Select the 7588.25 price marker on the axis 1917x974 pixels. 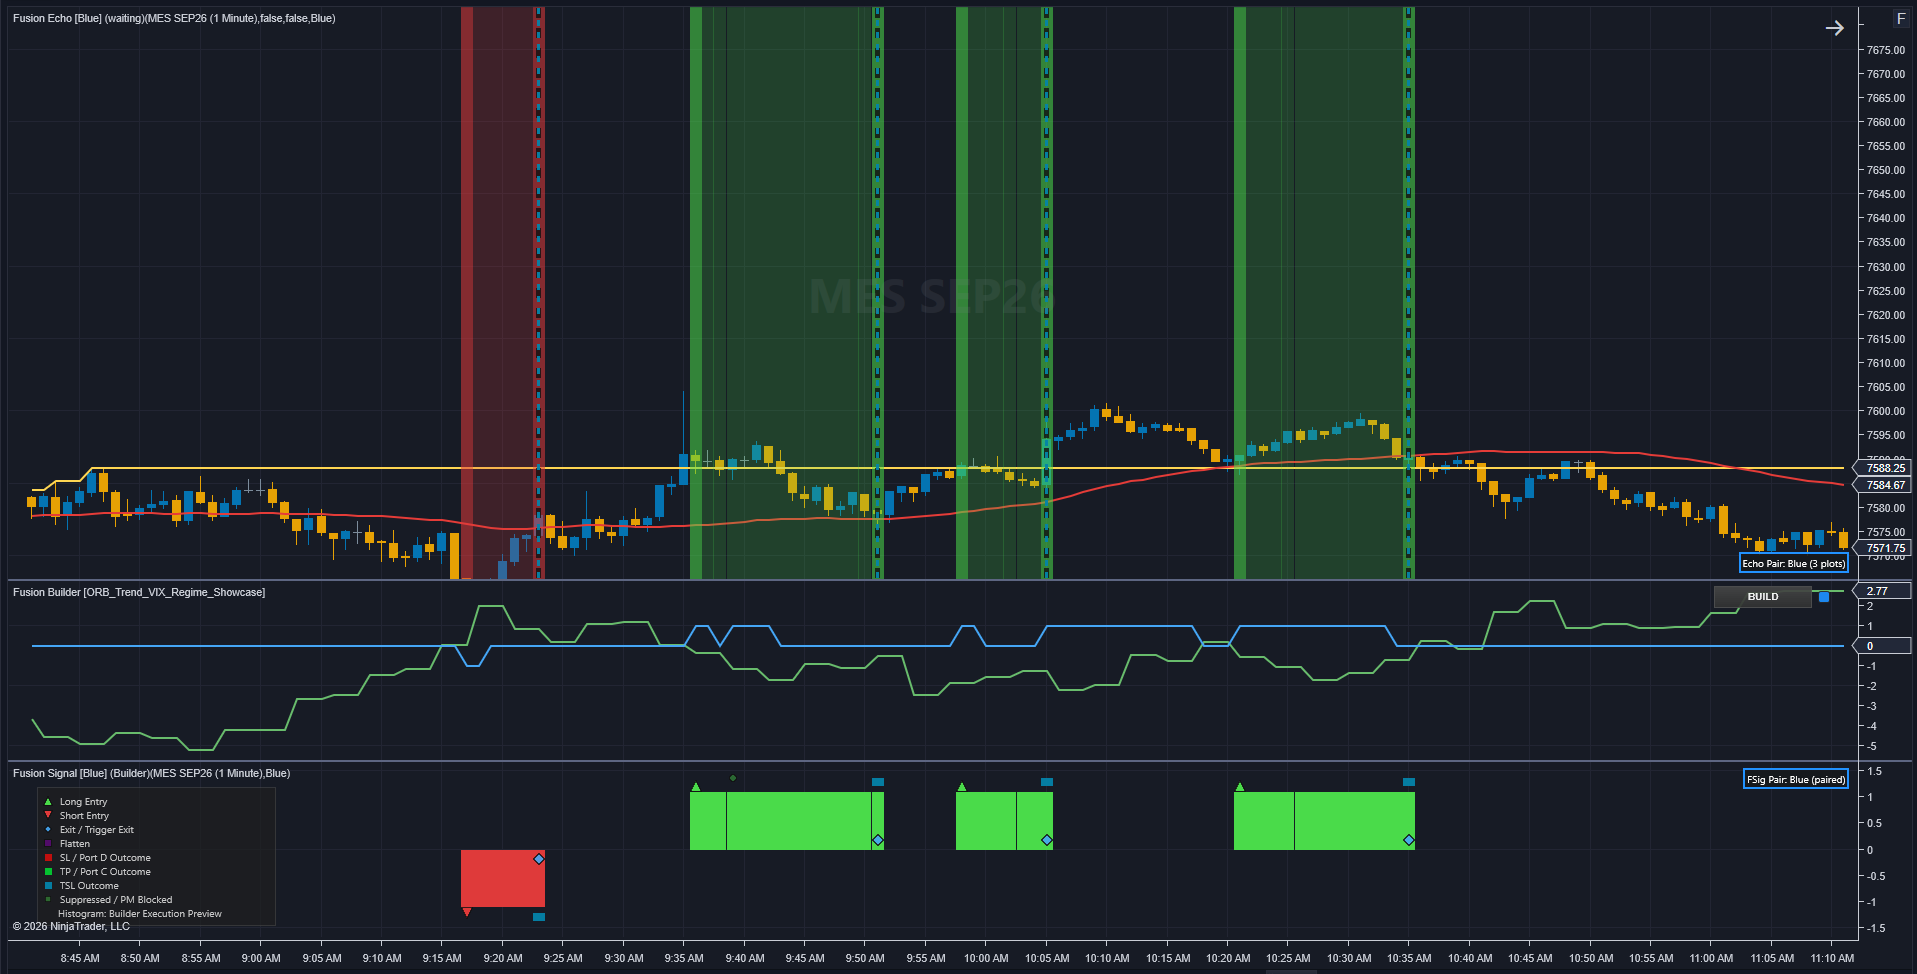1885,468
